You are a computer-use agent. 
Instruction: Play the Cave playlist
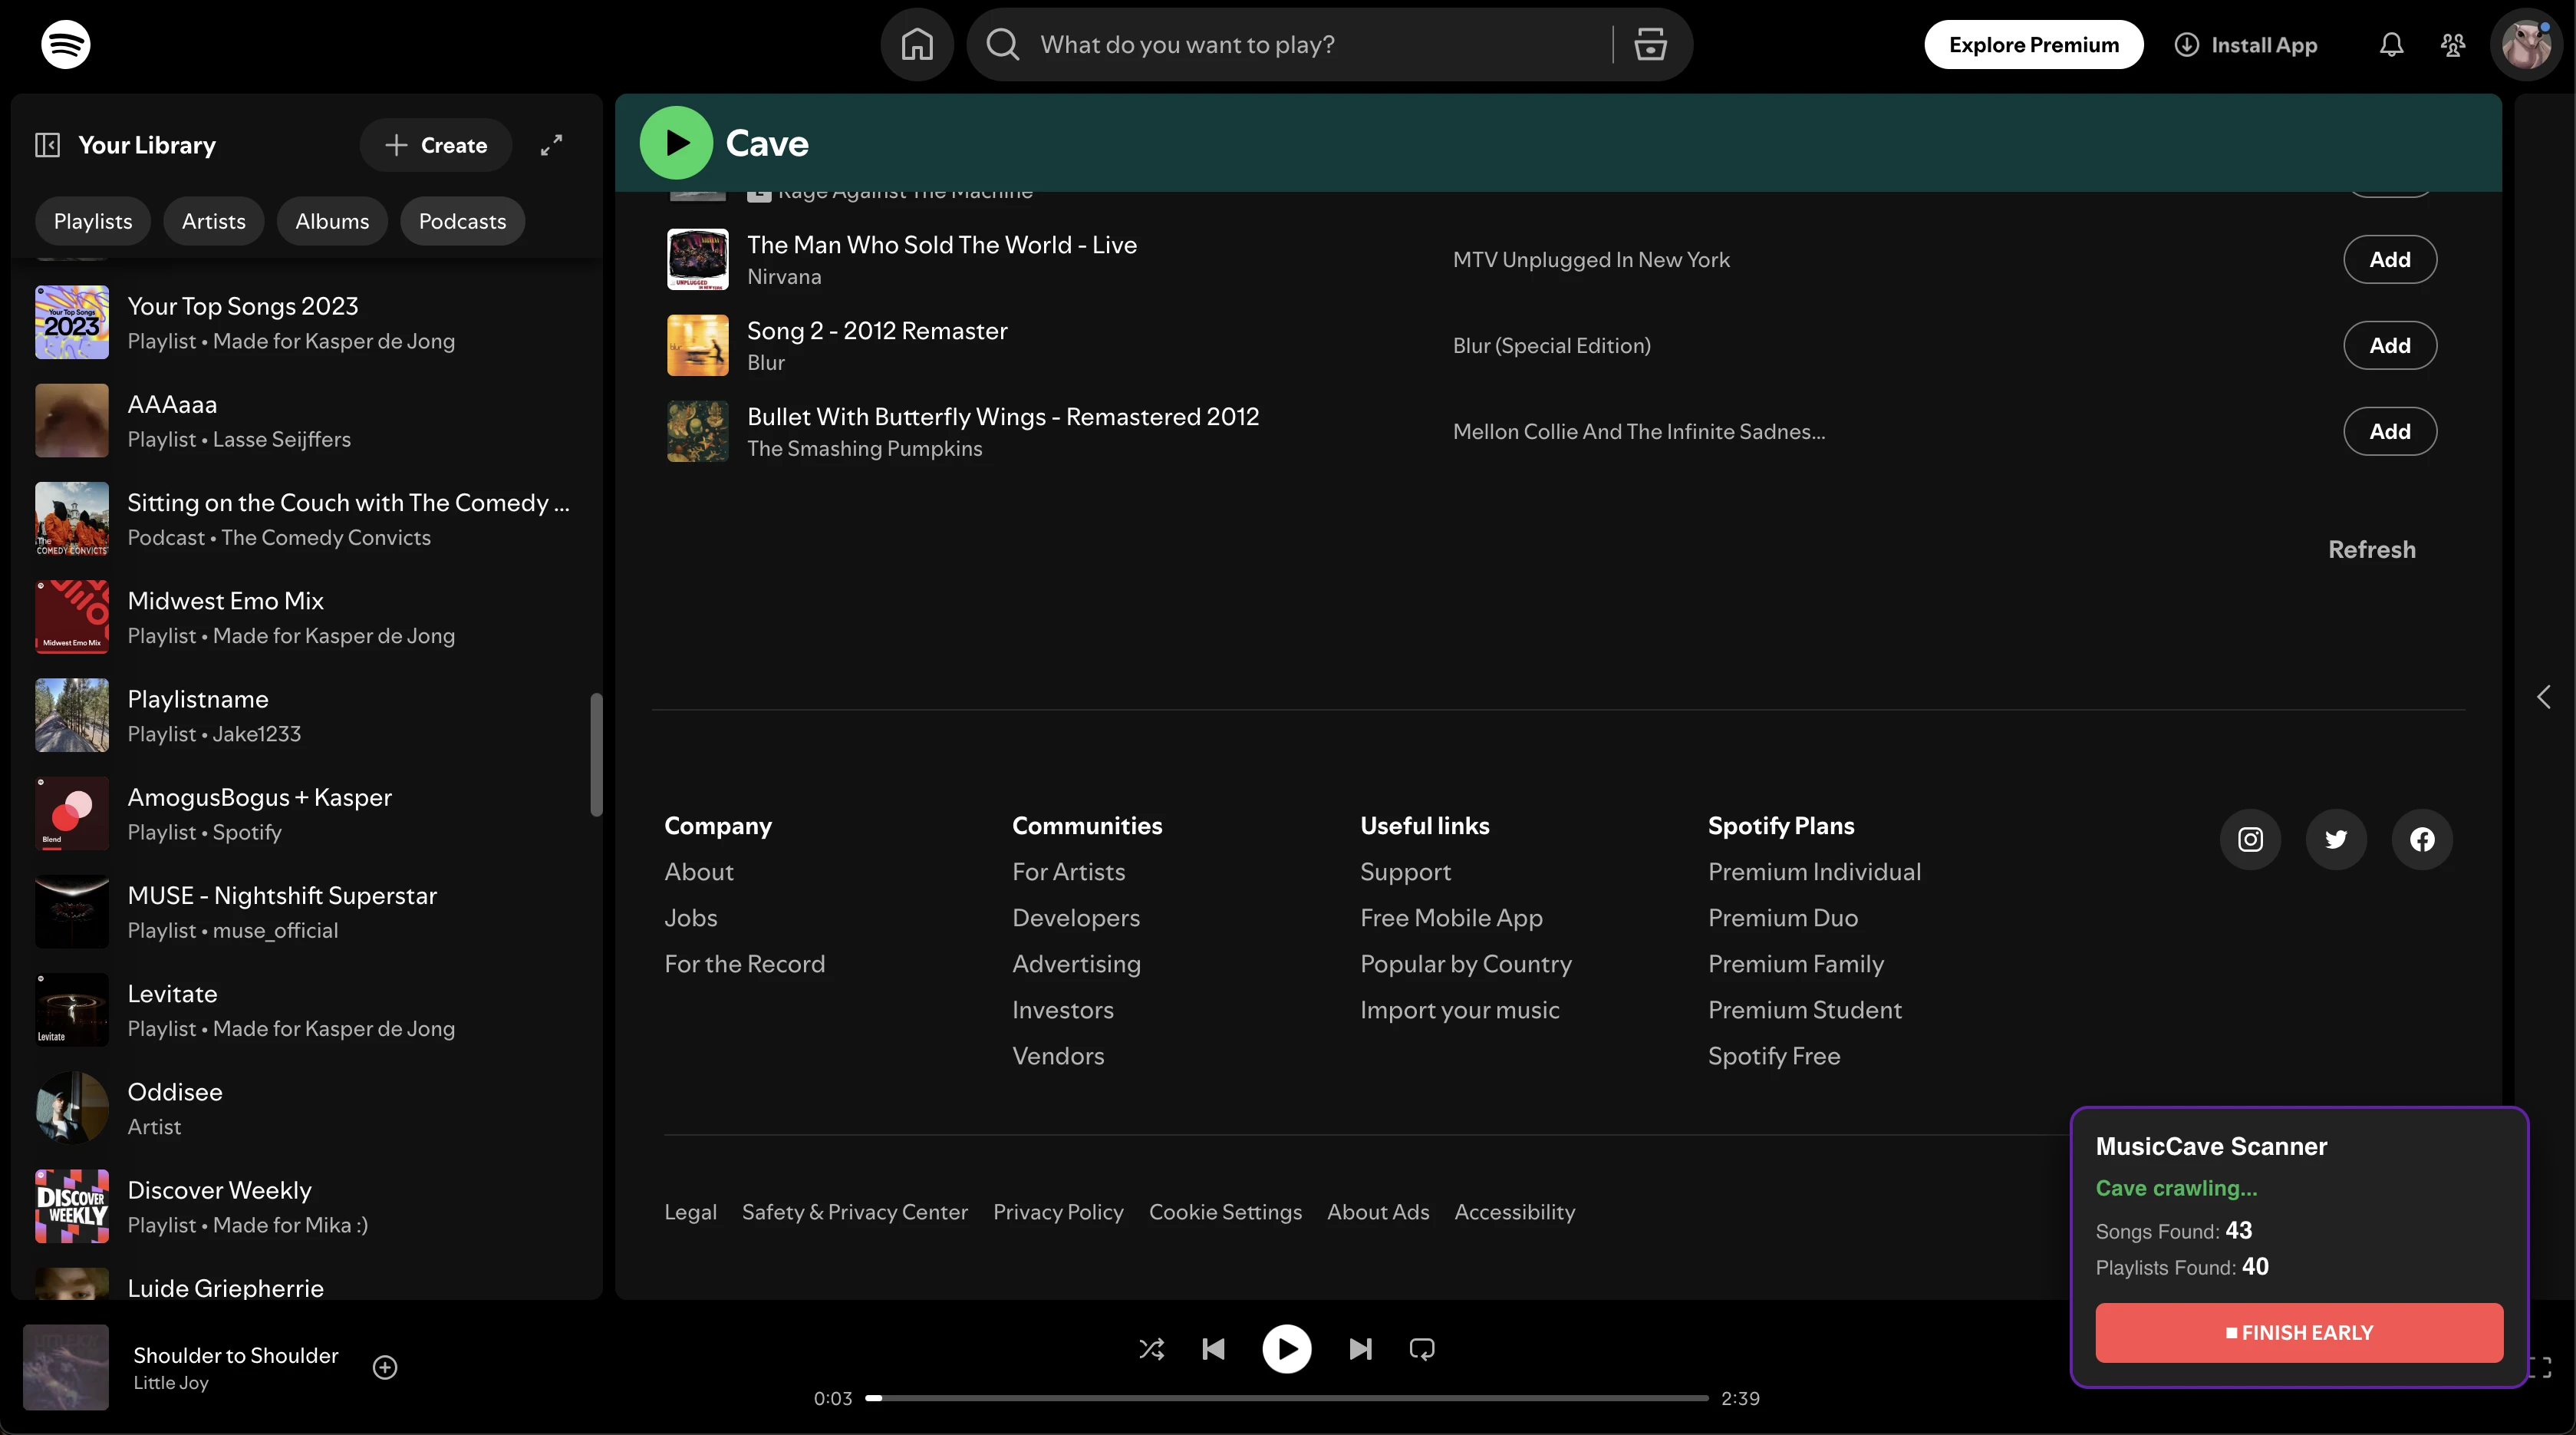[x=676, y=143]
